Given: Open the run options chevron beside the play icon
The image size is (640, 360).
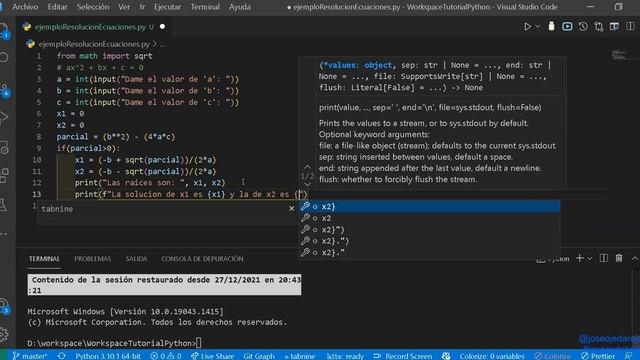Looking at the screenshot, I should (x=538, y=27).
